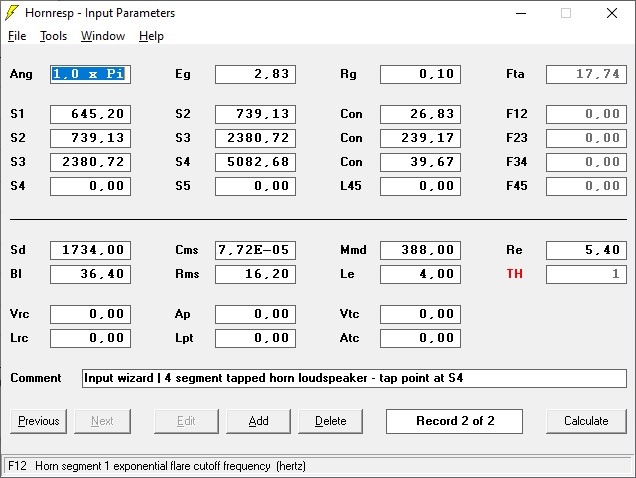Viewport: 636px width, 478px height.
Task: Click the Ang label
Action: pyautogui.click(x=21, y=74)
